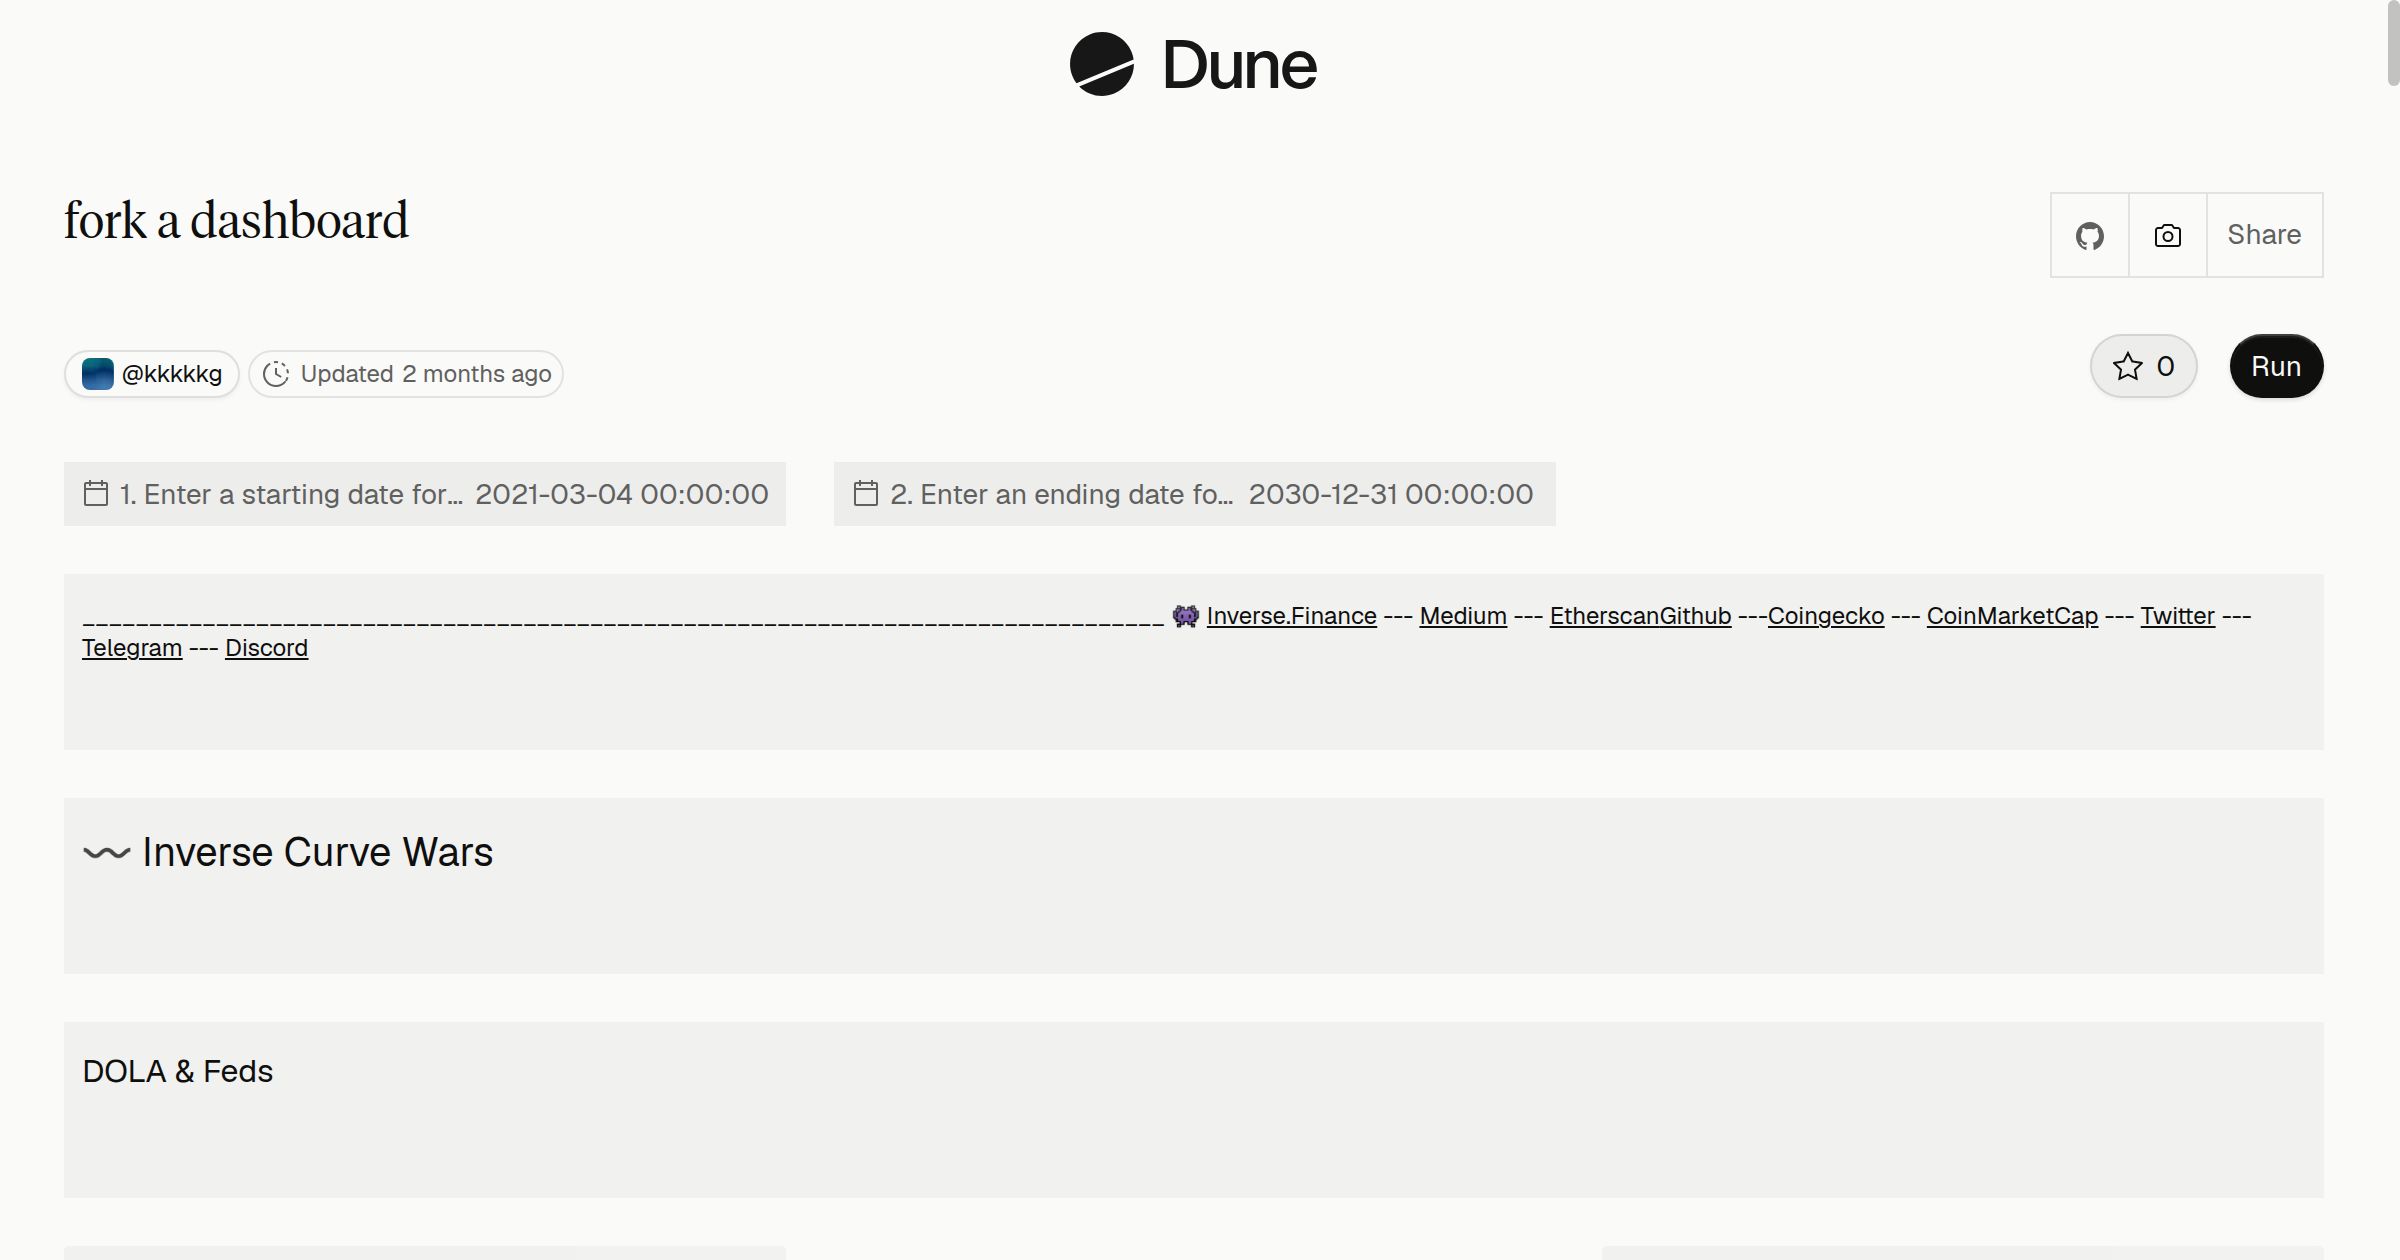Star this dashboard

(2143, 366)
